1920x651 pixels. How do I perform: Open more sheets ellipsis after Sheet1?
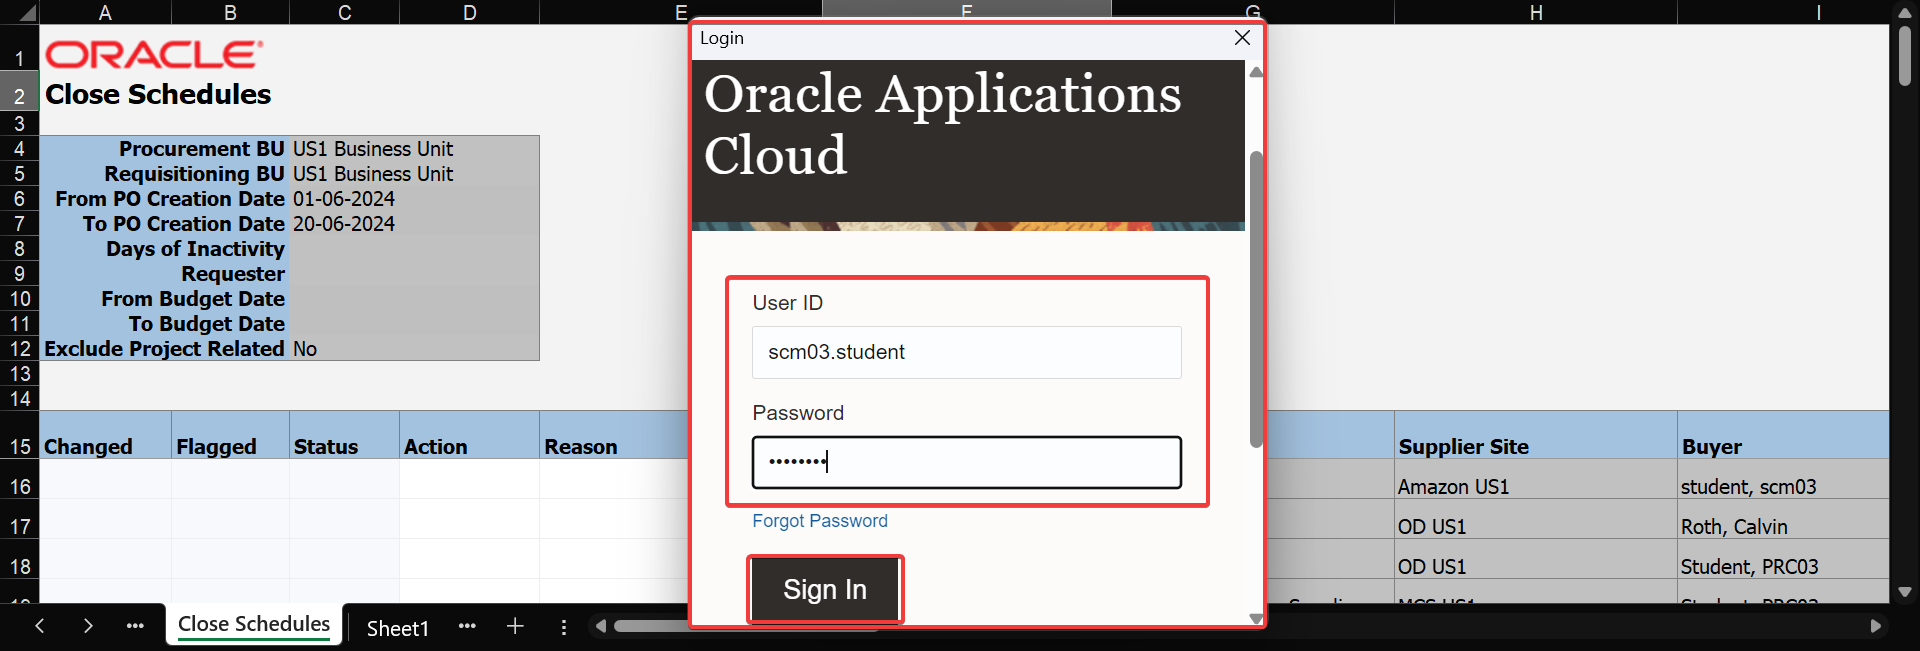point(467,626)
